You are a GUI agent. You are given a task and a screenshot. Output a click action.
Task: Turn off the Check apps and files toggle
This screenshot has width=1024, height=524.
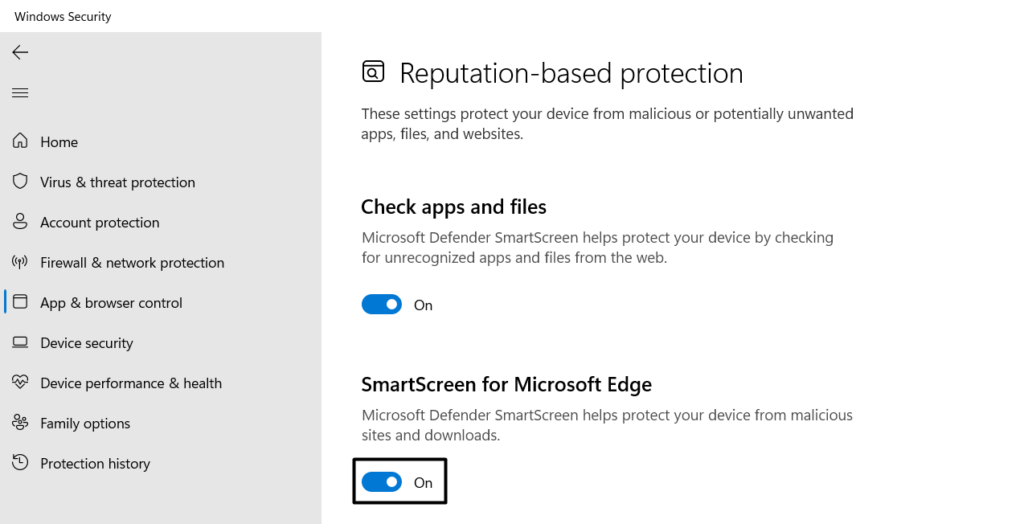pyautogui.click(x=381, y=305)
